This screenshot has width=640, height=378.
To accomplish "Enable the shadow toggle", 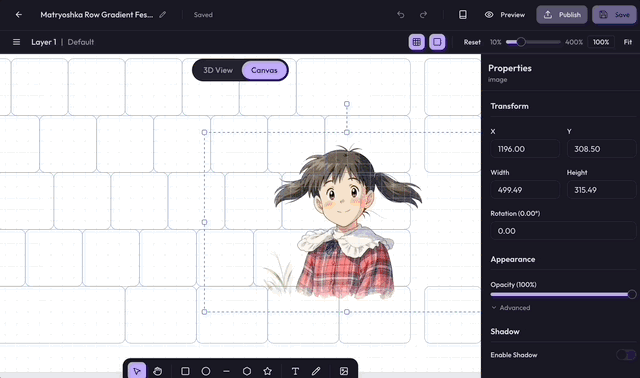I will [626, 355].
